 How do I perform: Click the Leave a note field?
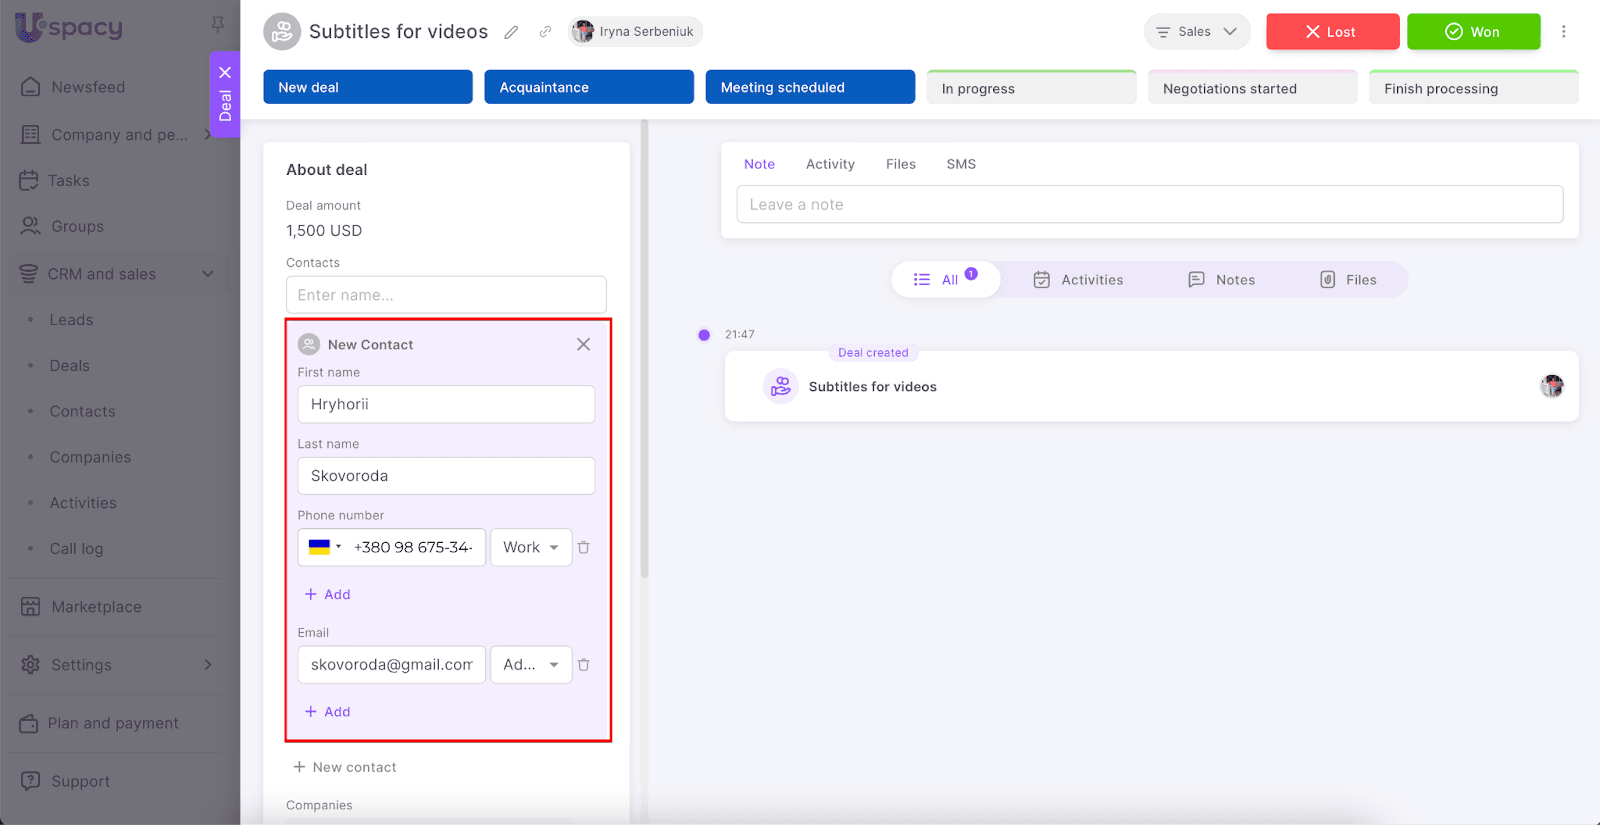[x=1149, y=204]
